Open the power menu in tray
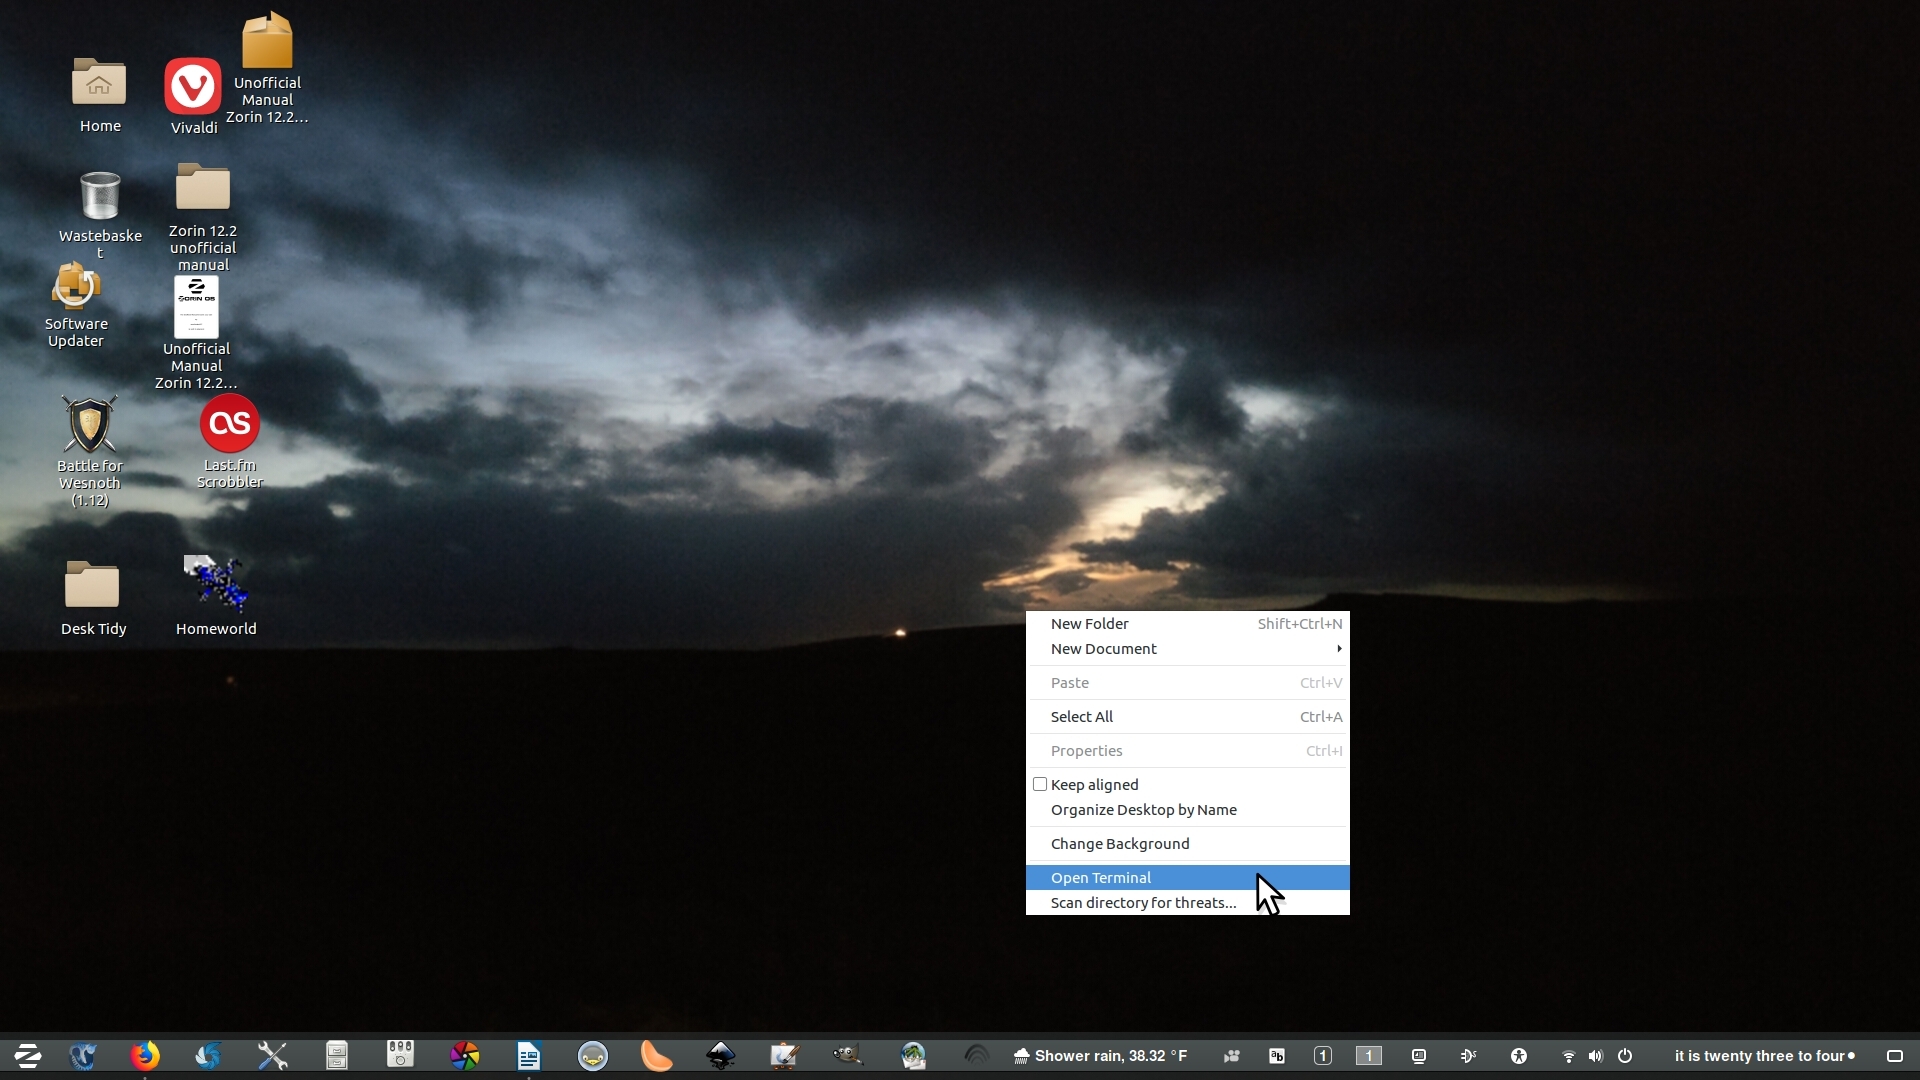Screen dimensions: 1920x1080 click(1625, 1056)
